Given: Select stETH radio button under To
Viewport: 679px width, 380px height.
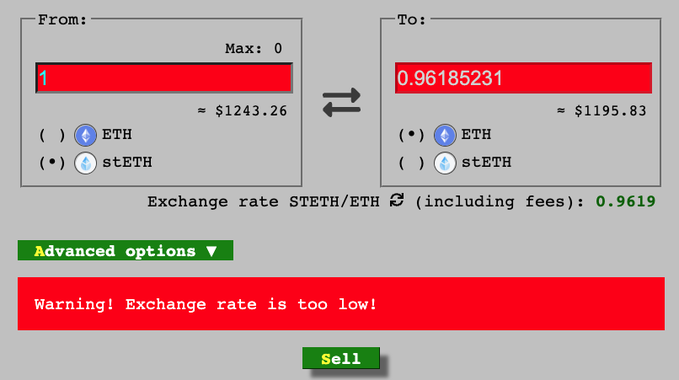Looking at the screenshot, I should [411, 163].
